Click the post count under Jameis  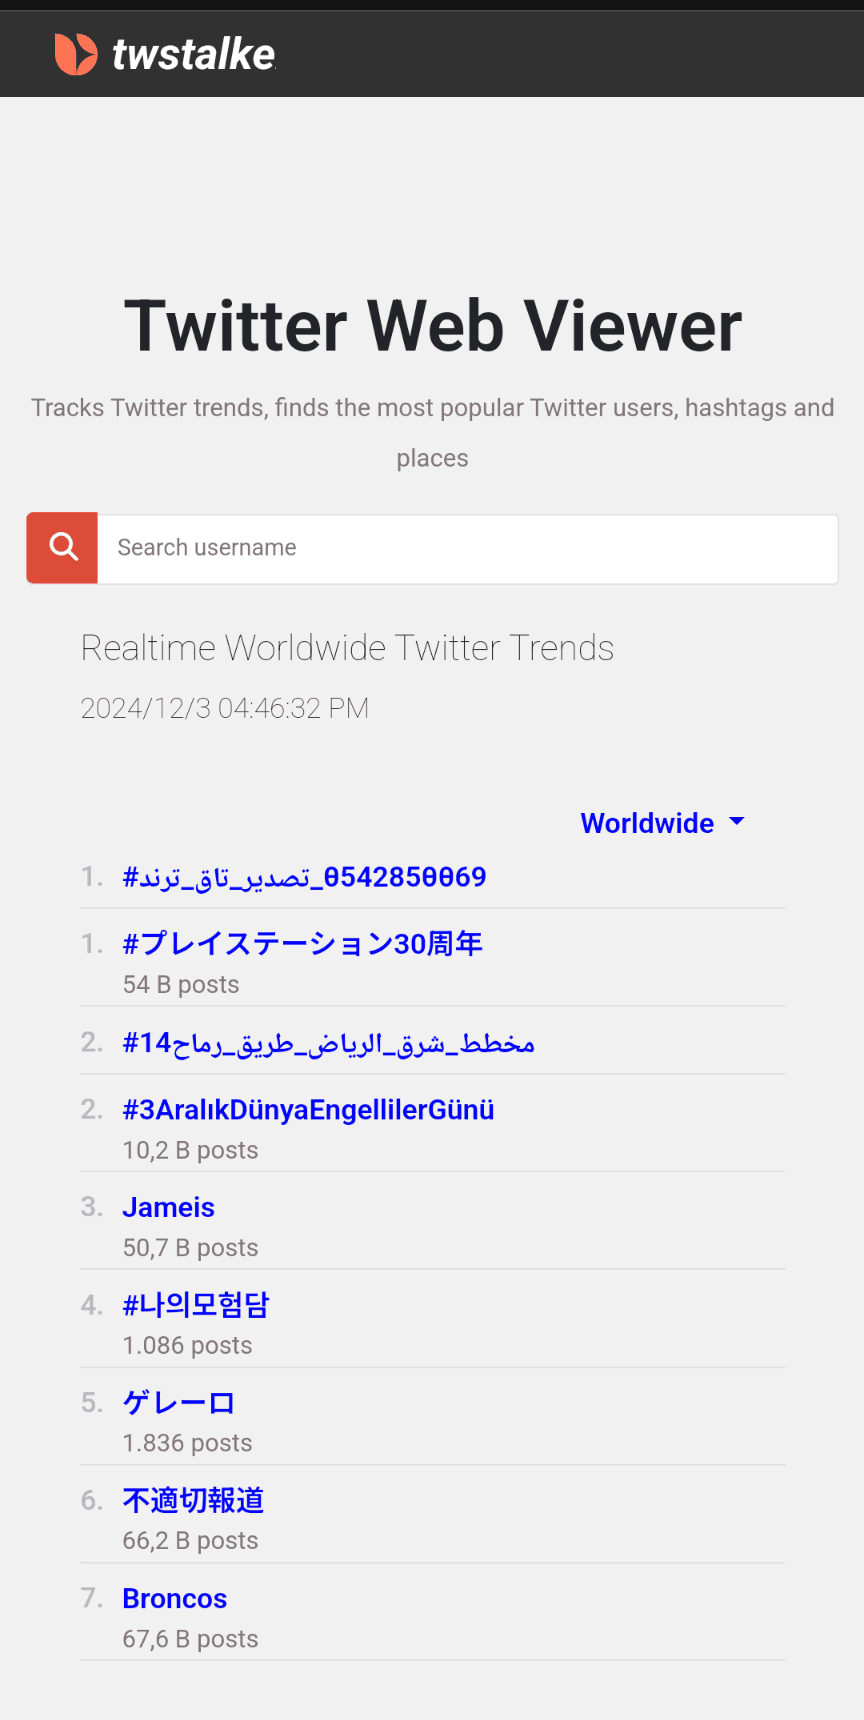pos(190,1247)
